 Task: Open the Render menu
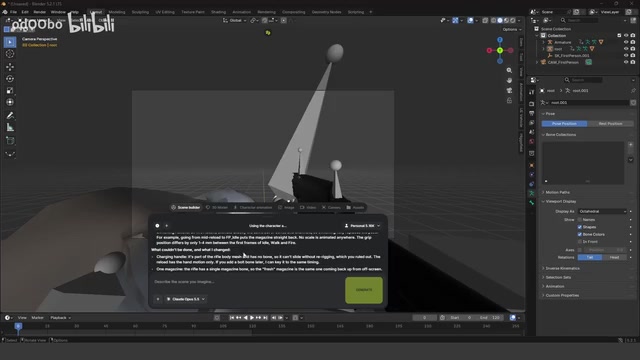point(40,12)
